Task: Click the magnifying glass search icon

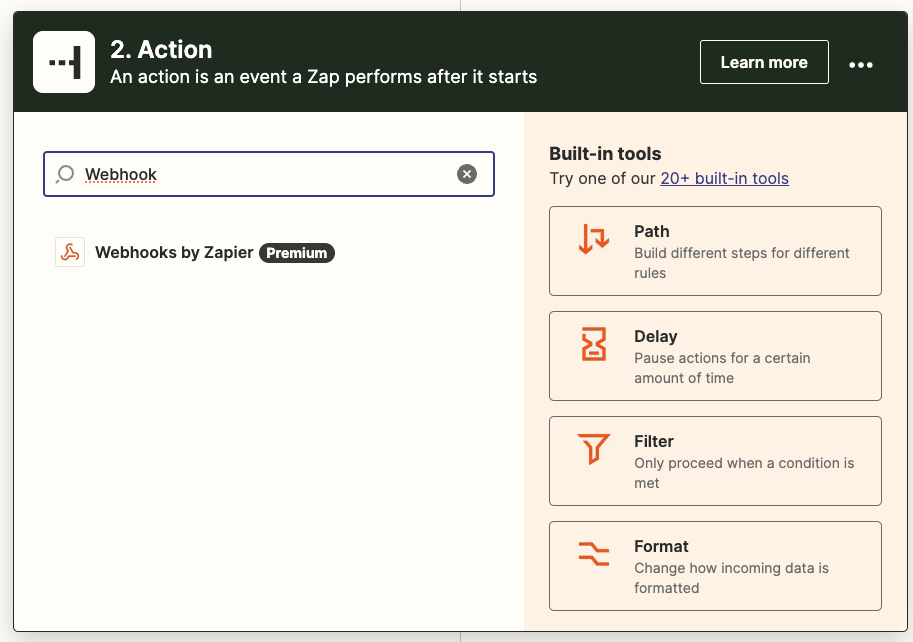Action: 65,174
